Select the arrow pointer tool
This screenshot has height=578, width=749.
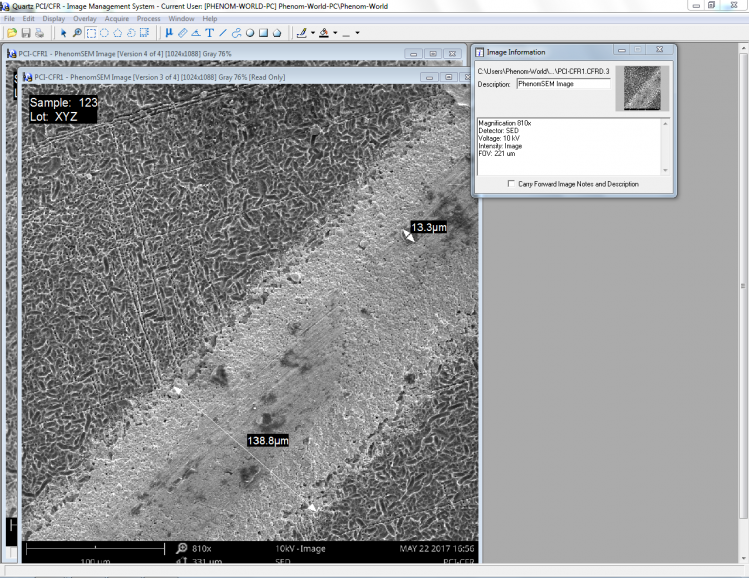64,33
